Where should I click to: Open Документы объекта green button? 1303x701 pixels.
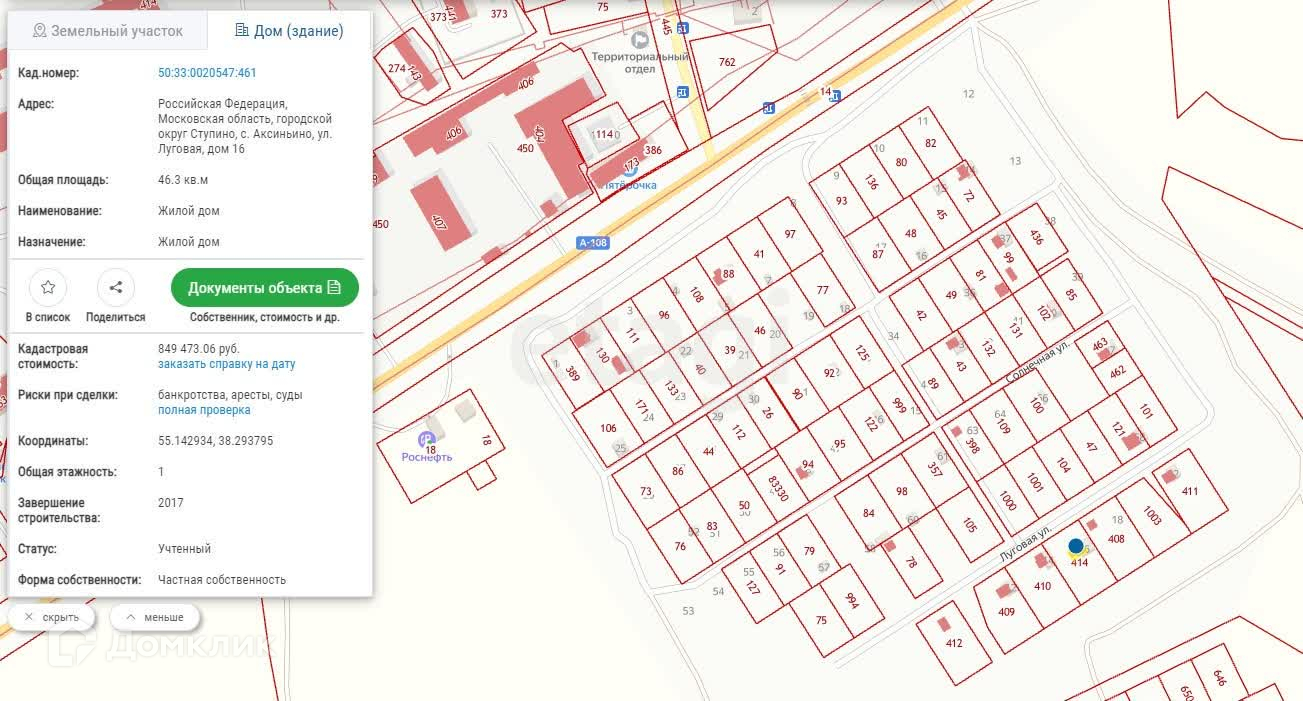[265, 288]
